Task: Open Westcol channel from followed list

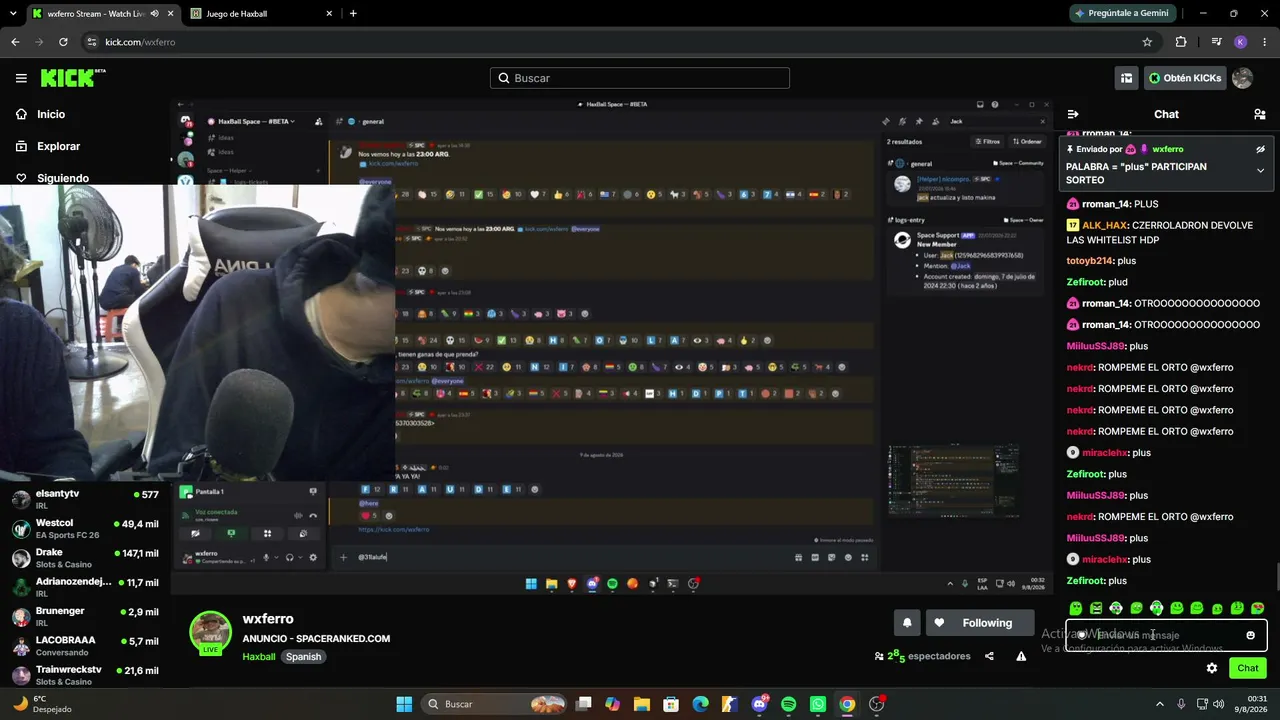Action: [85, 529]
